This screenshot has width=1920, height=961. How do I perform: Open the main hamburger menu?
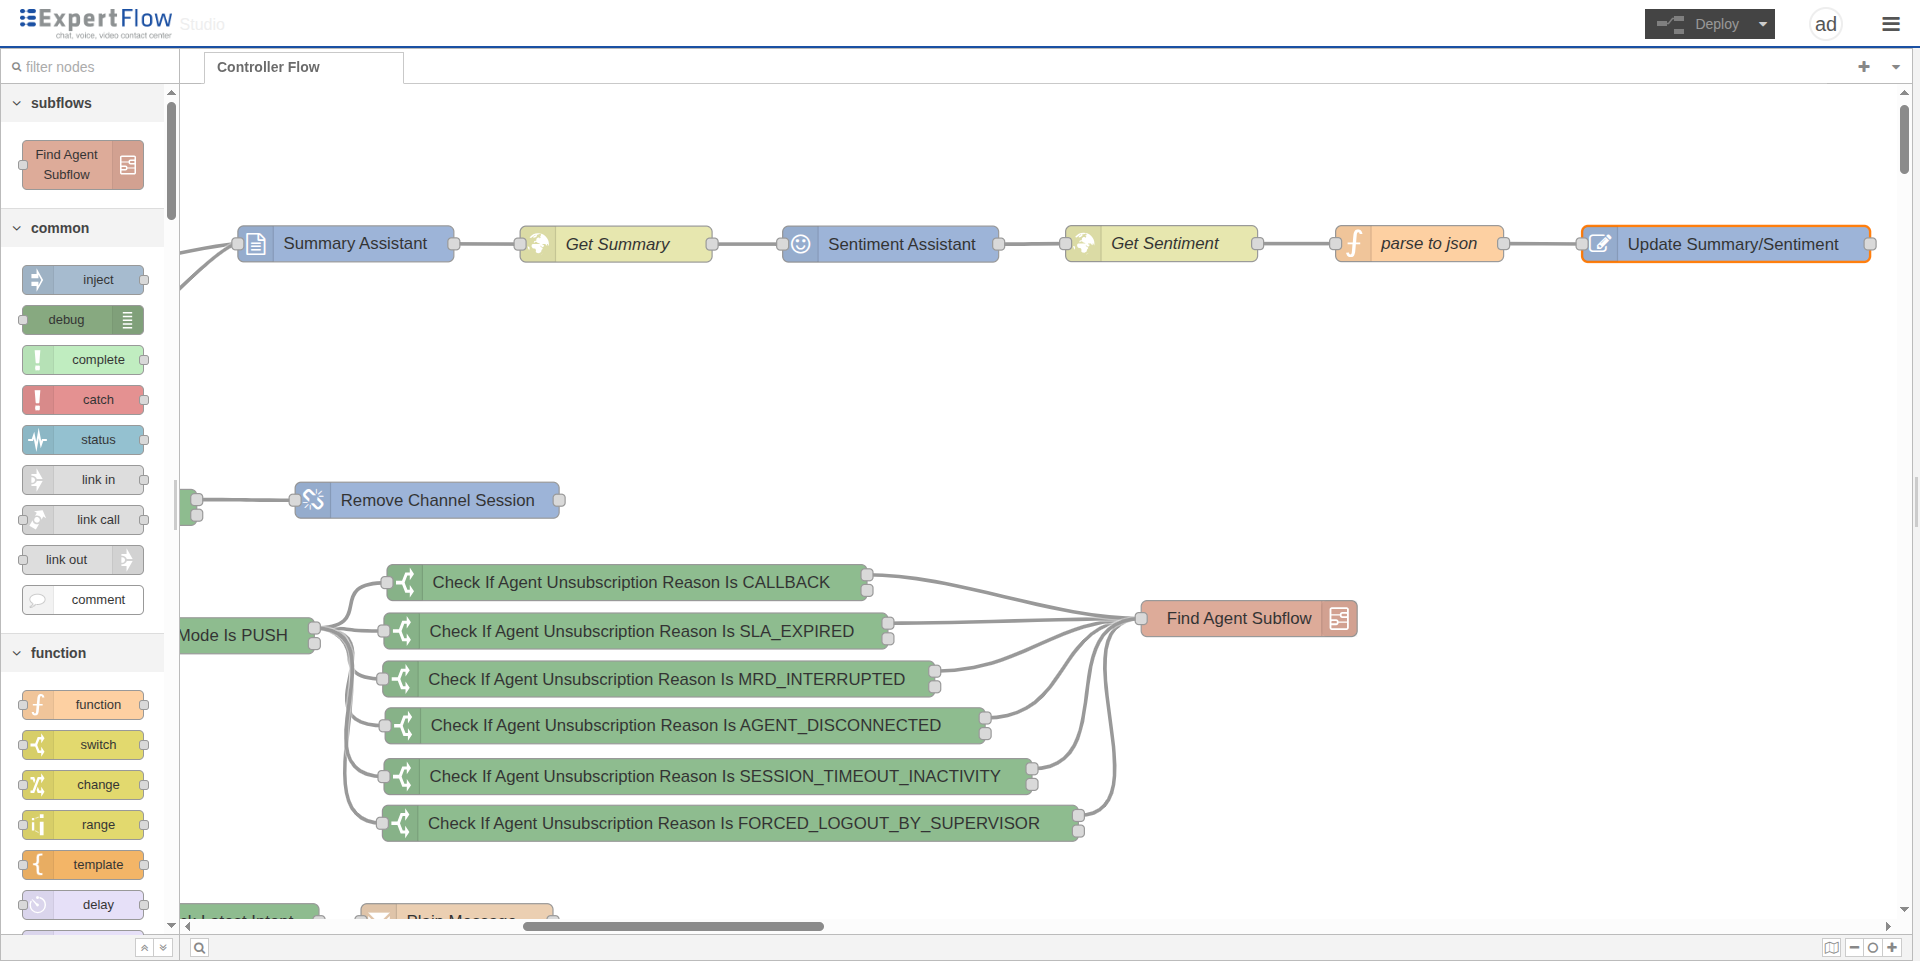click(1891, 24)
